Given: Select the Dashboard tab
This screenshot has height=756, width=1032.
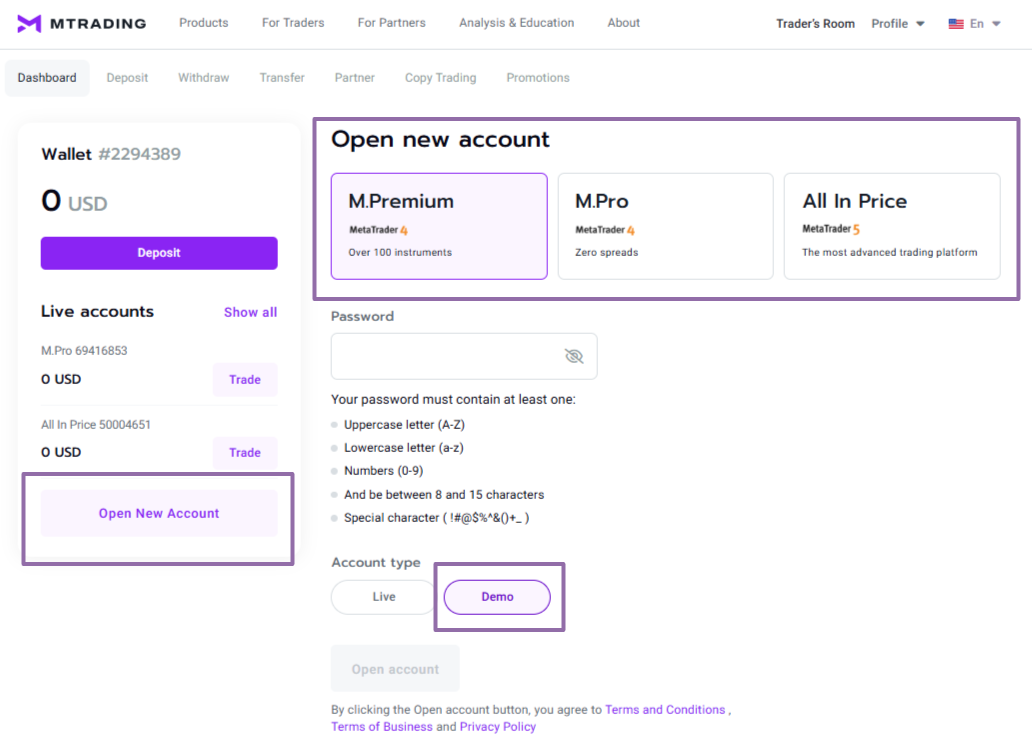Looking at the screenshot, I should (x=47, y=78).
